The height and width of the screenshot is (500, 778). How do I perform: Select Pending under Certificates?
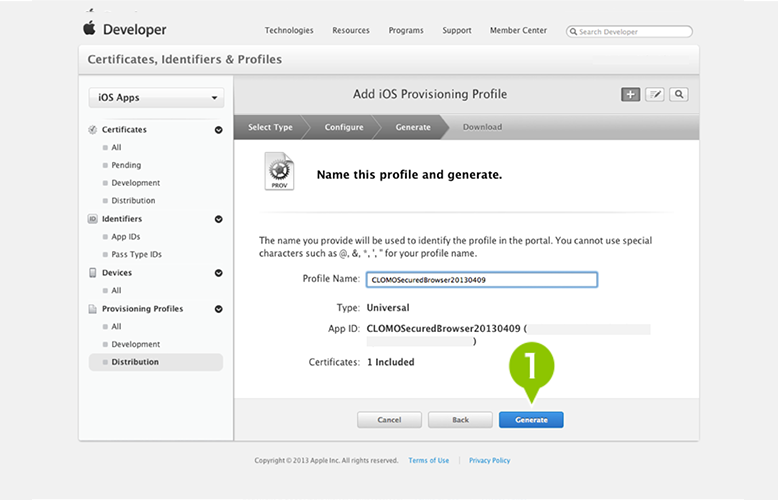pyautogui.click(x=126, y=165)
